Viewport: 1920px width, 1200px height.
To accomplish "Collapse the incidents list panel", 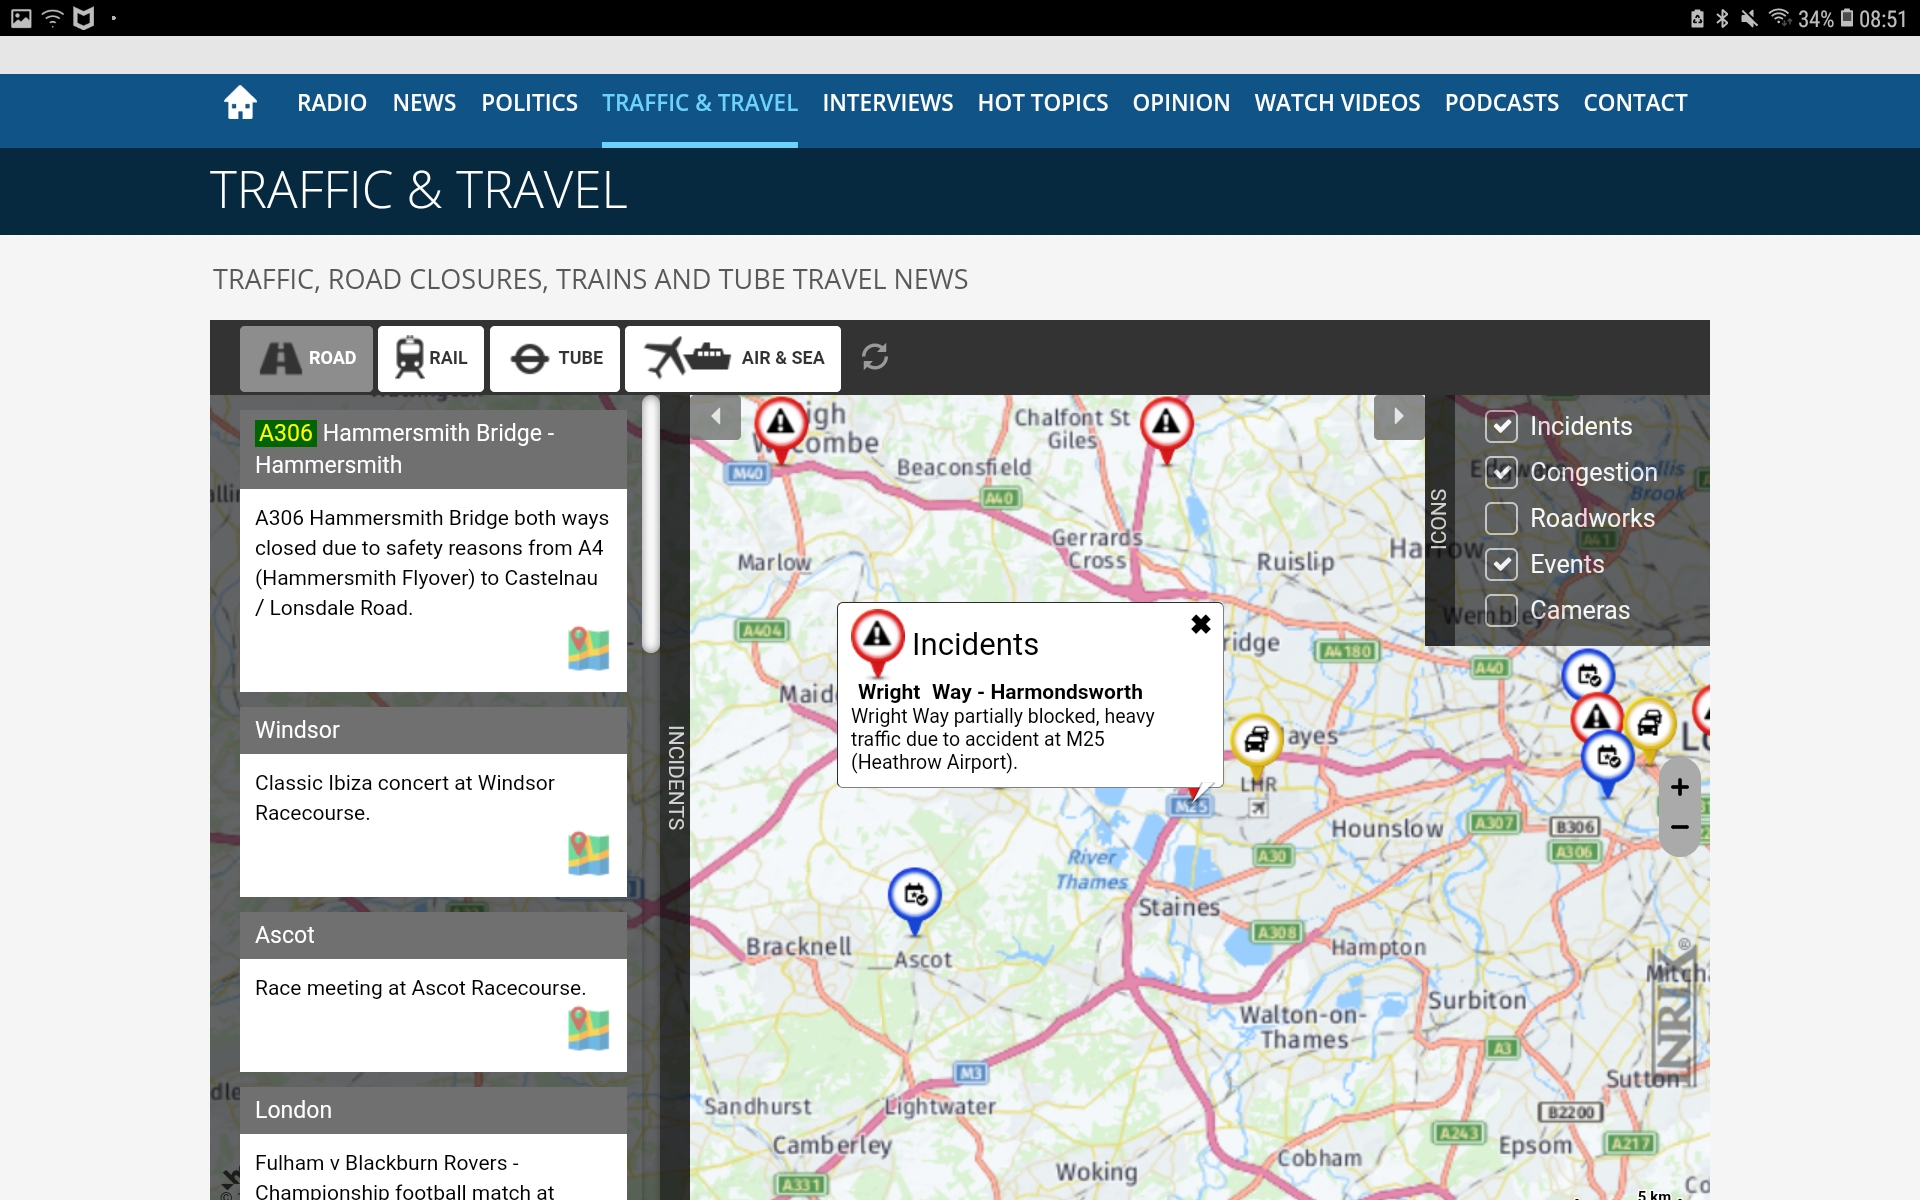I will click(716, 417).
